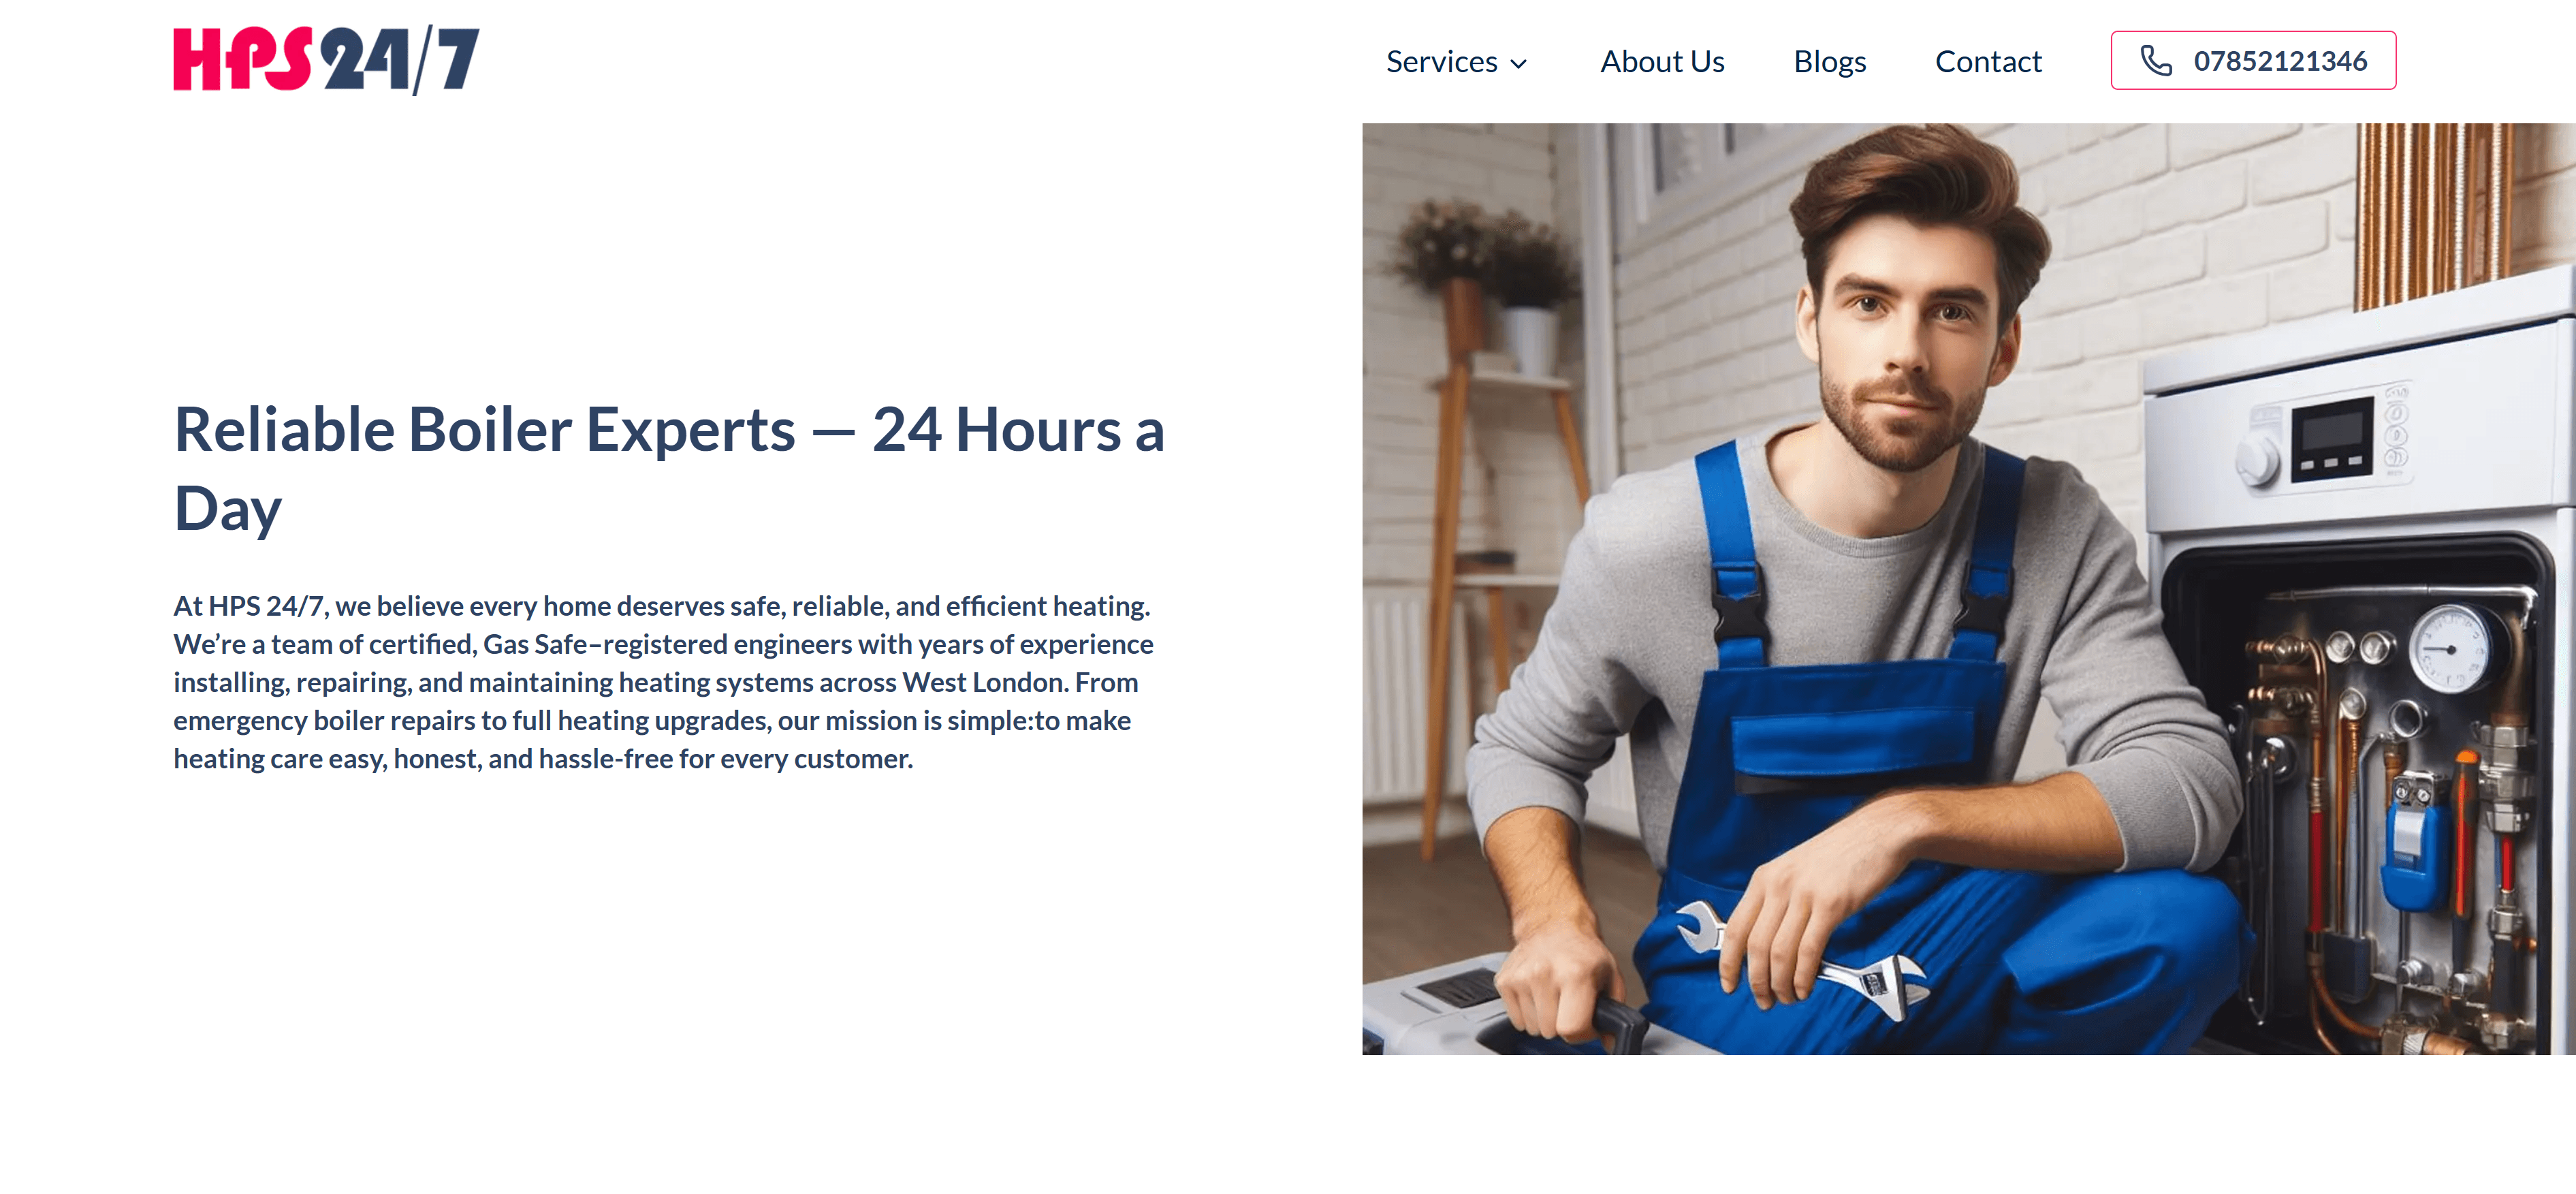
Task: Open the Blogs page
Action: pos(1829,62)
